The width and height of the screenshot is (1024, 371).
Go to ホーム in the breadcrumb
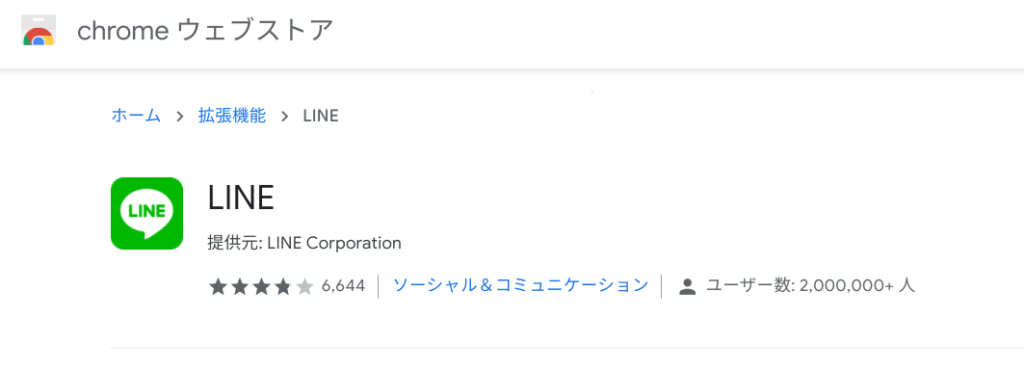pyautogui.click(x=136, y=116)
